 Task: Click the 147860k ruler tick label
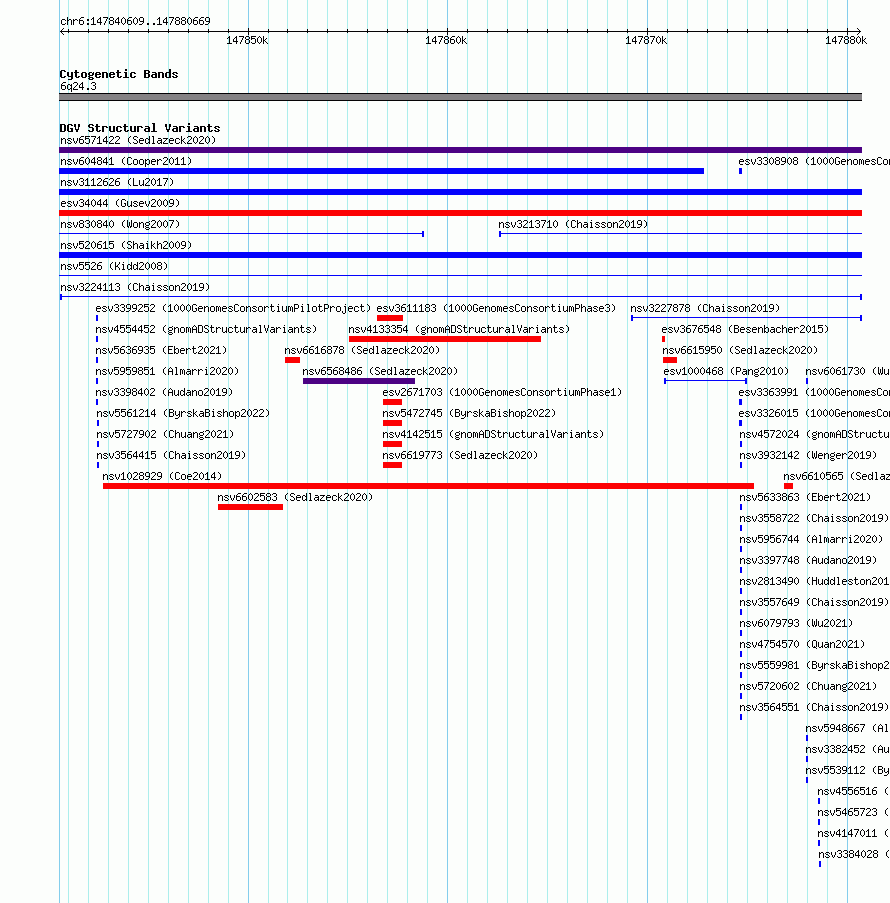[446, 40]
